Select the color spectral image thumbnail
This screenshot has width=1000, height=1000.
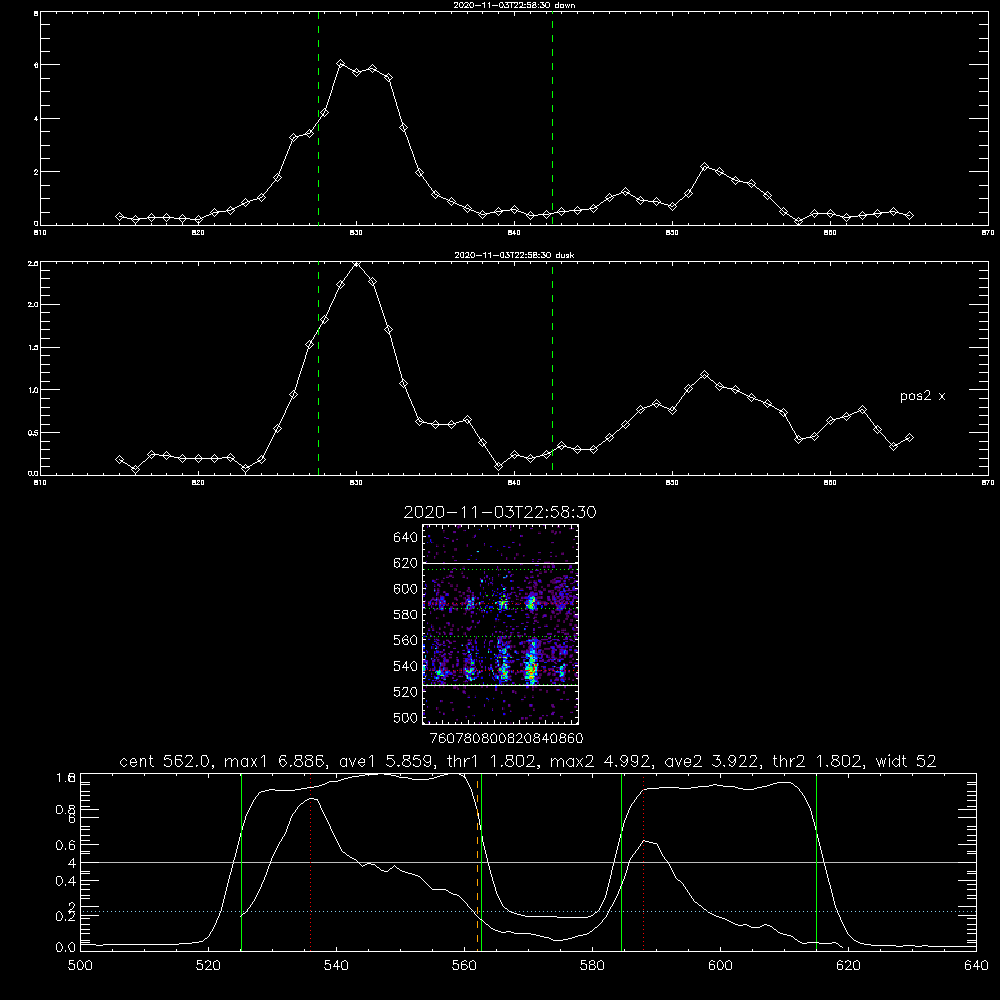point(501,624)
